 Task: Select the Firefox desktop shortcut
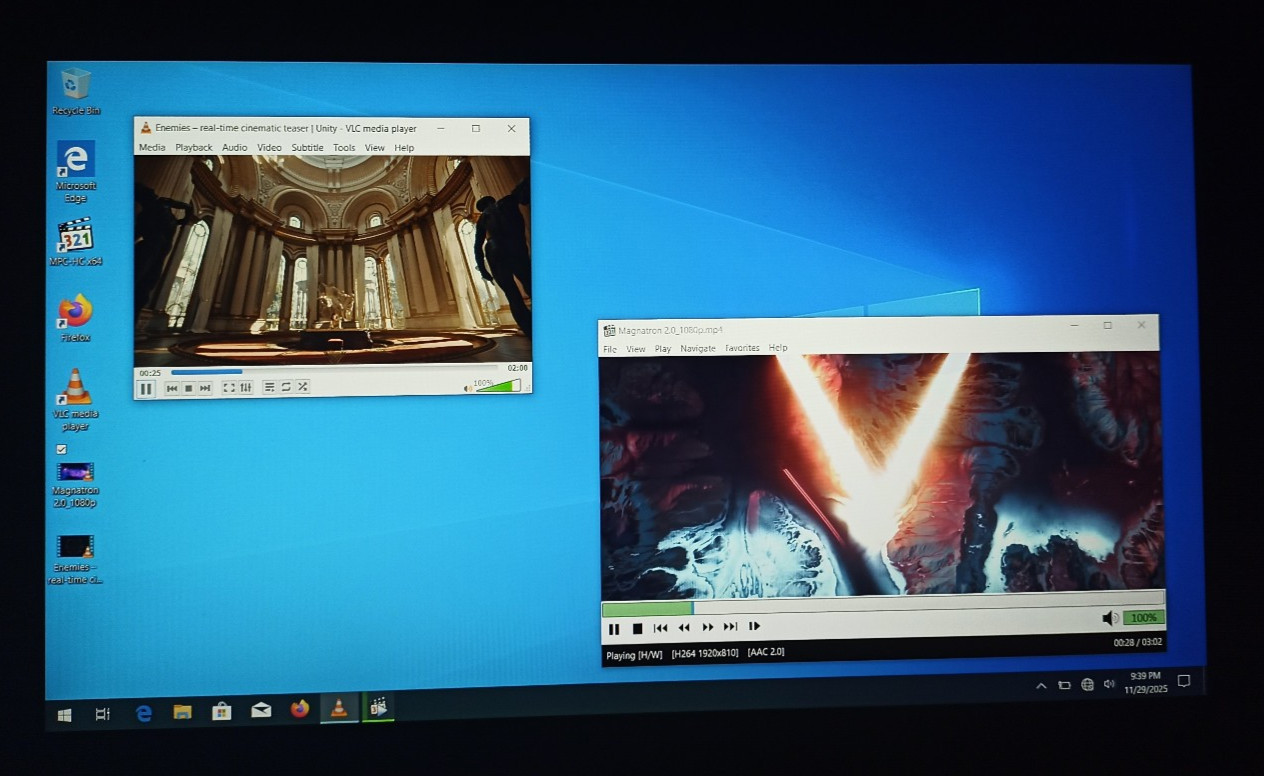tap(75, 318)
